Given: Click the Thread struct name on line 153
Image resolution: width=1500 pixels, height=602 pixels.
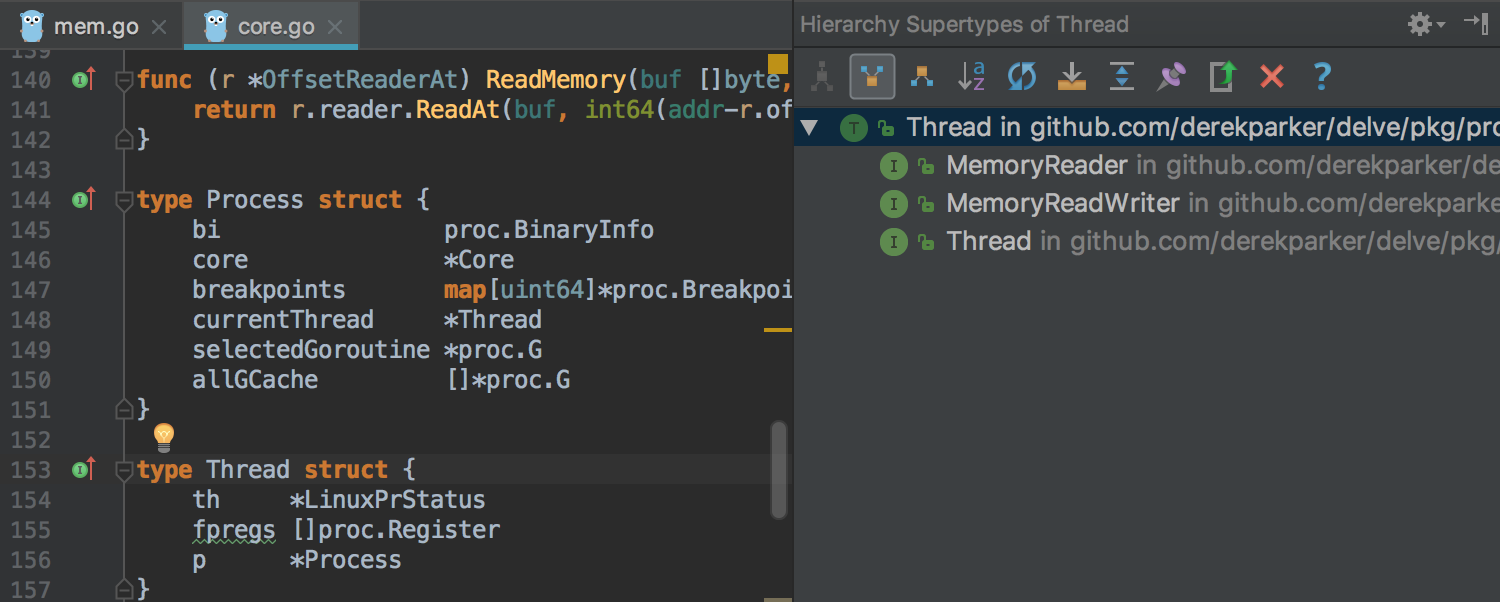Looking at the screenshot, I should click(x=248, y=469).
